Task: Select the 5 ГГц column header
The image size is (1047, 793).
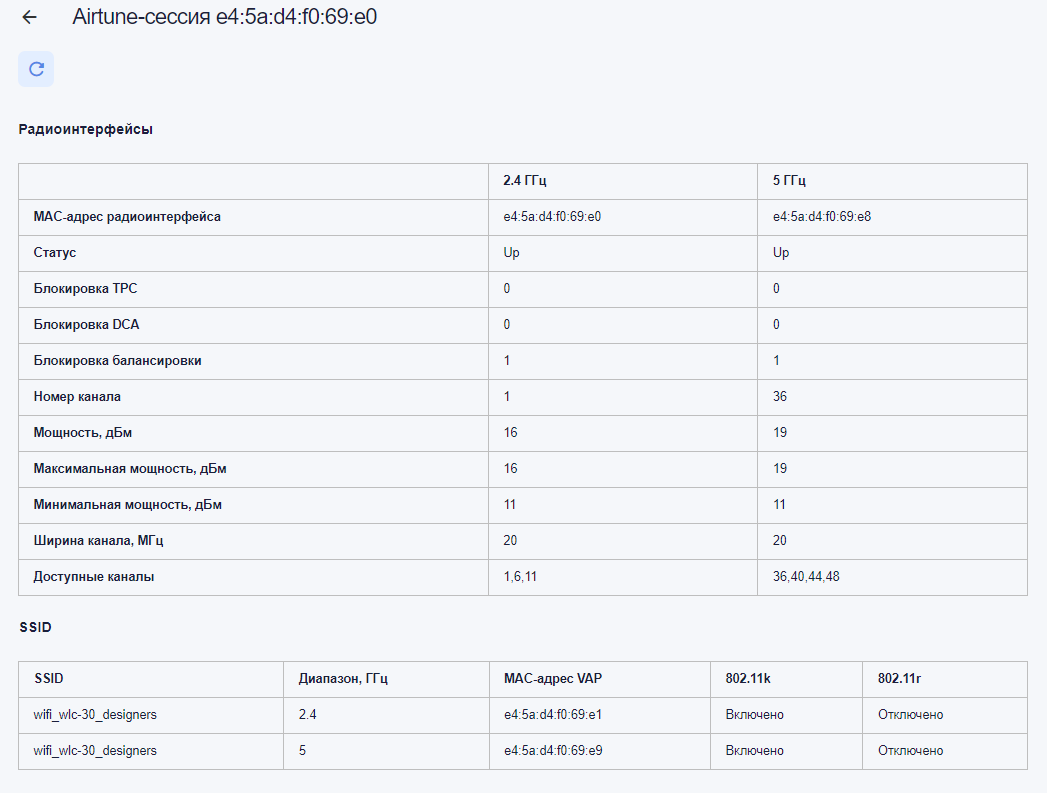Action: click(x=789, y=181)
